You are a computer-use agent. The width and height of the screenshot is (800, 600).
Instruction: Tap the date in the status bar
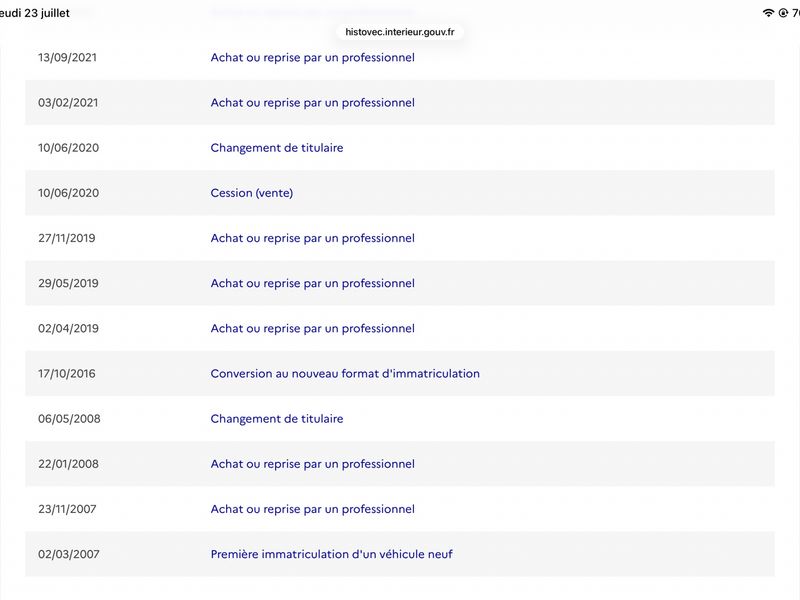[34, 13]
